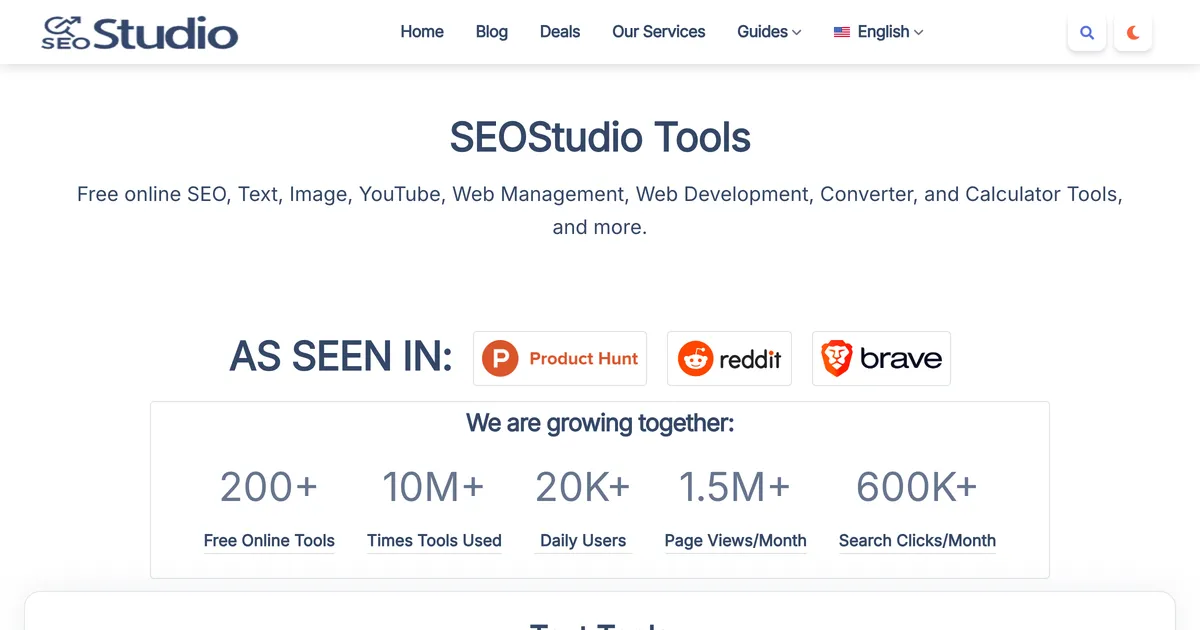This screenshot has height=630, width=1200.
Task: Open the search with the magnifier icon
Action: [x=1087, y=31]
